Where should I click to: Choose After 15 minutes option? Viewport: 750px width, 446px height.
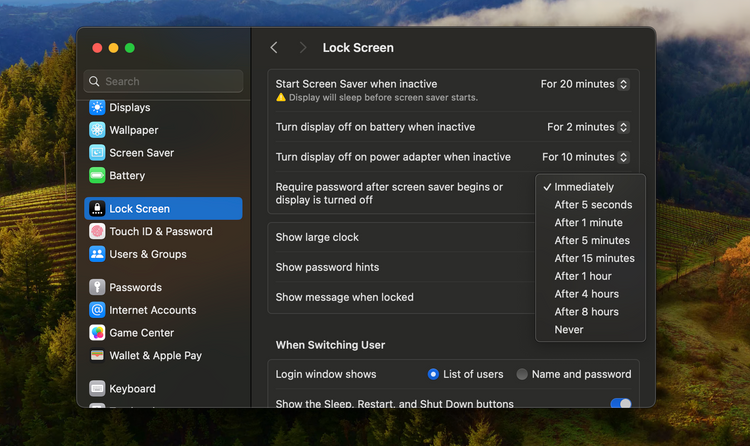[591, 258]
